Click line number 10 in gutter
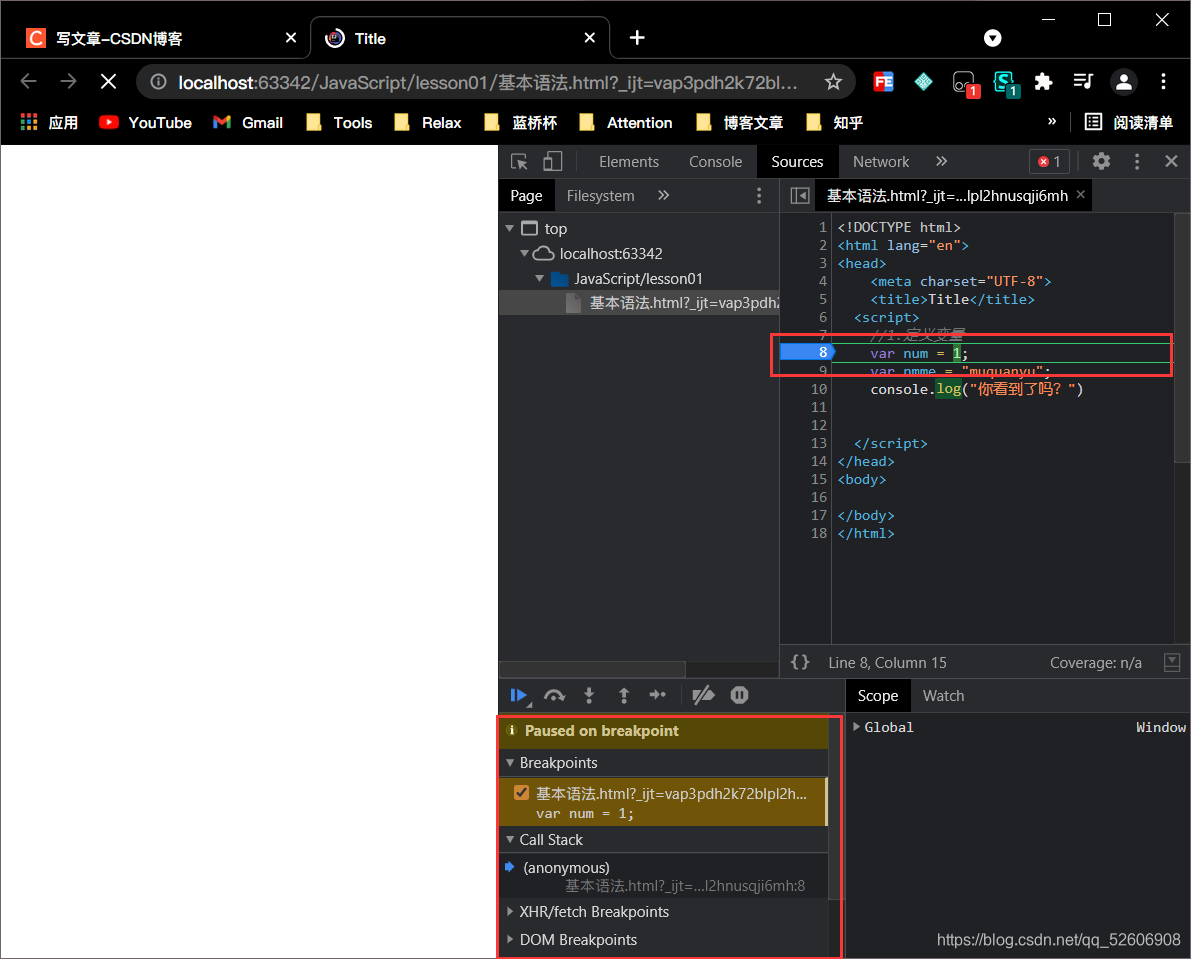This screenshot has height=959, width=1191. (x=818, y=389)
